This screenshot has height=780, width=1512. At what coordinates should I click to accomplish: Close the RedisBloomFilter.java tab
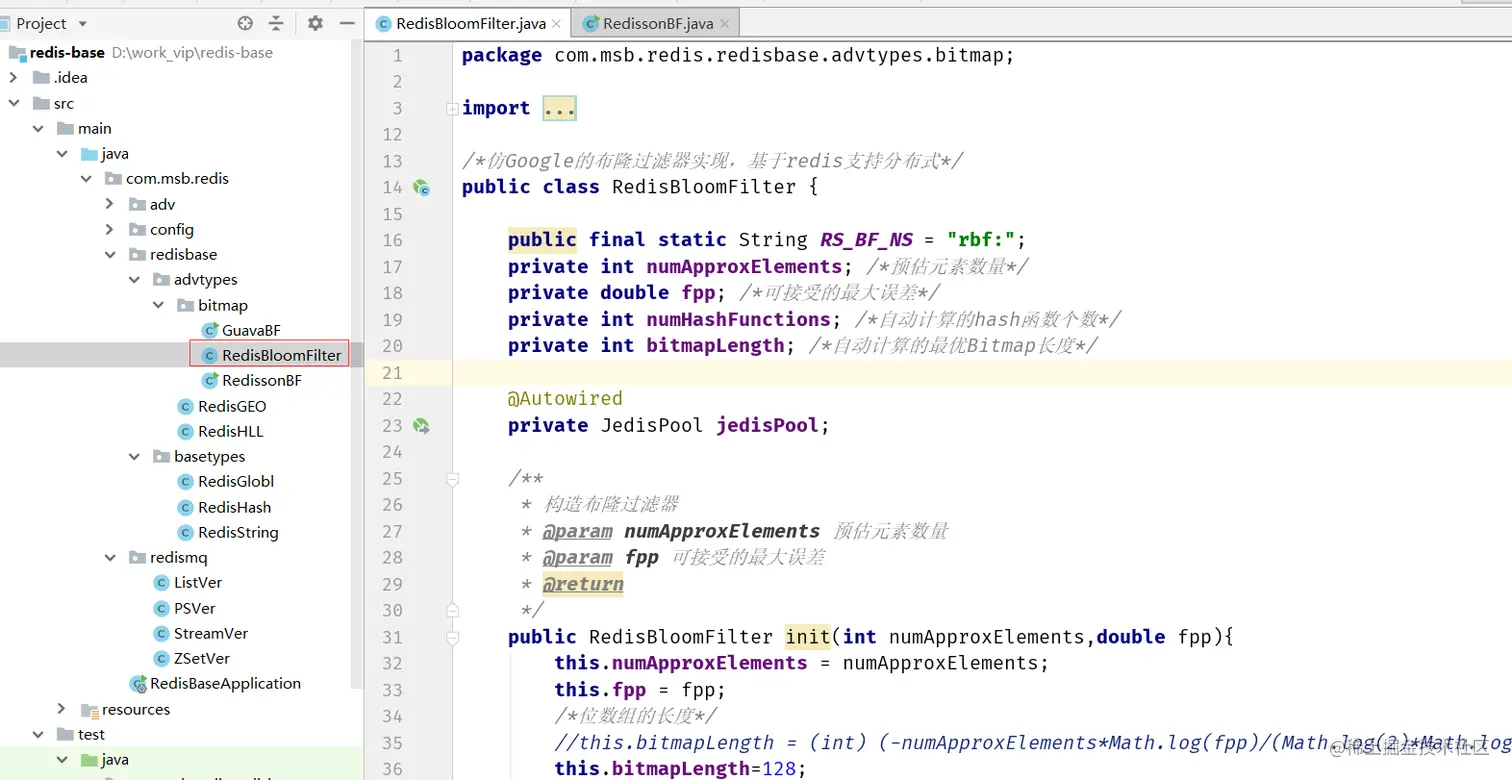click(x=556, y=24)
